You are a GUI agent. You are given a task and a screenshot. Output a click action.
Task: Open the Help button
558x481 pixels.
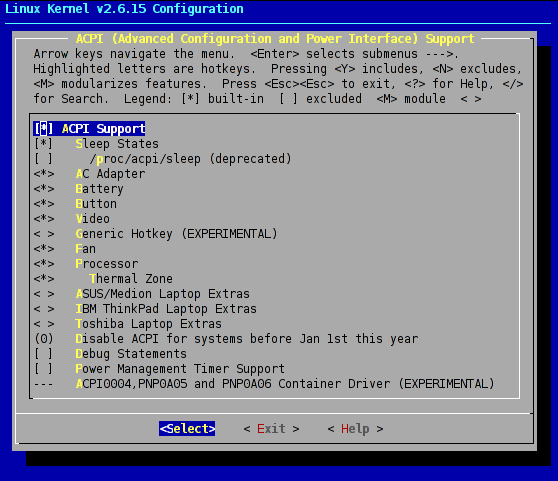pyautogui.click(x=355, y=429)
